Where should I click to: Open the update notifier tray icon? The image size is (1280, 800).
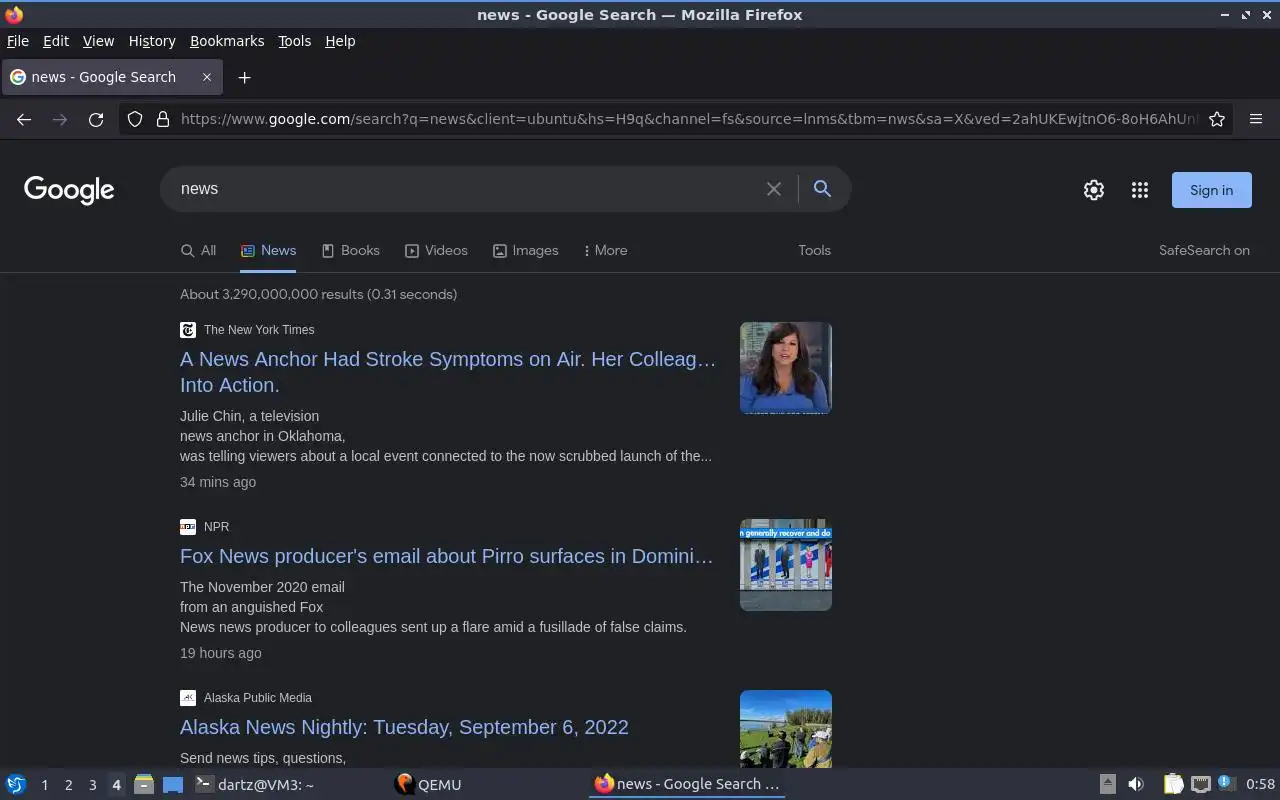(x=1227, y=784)
